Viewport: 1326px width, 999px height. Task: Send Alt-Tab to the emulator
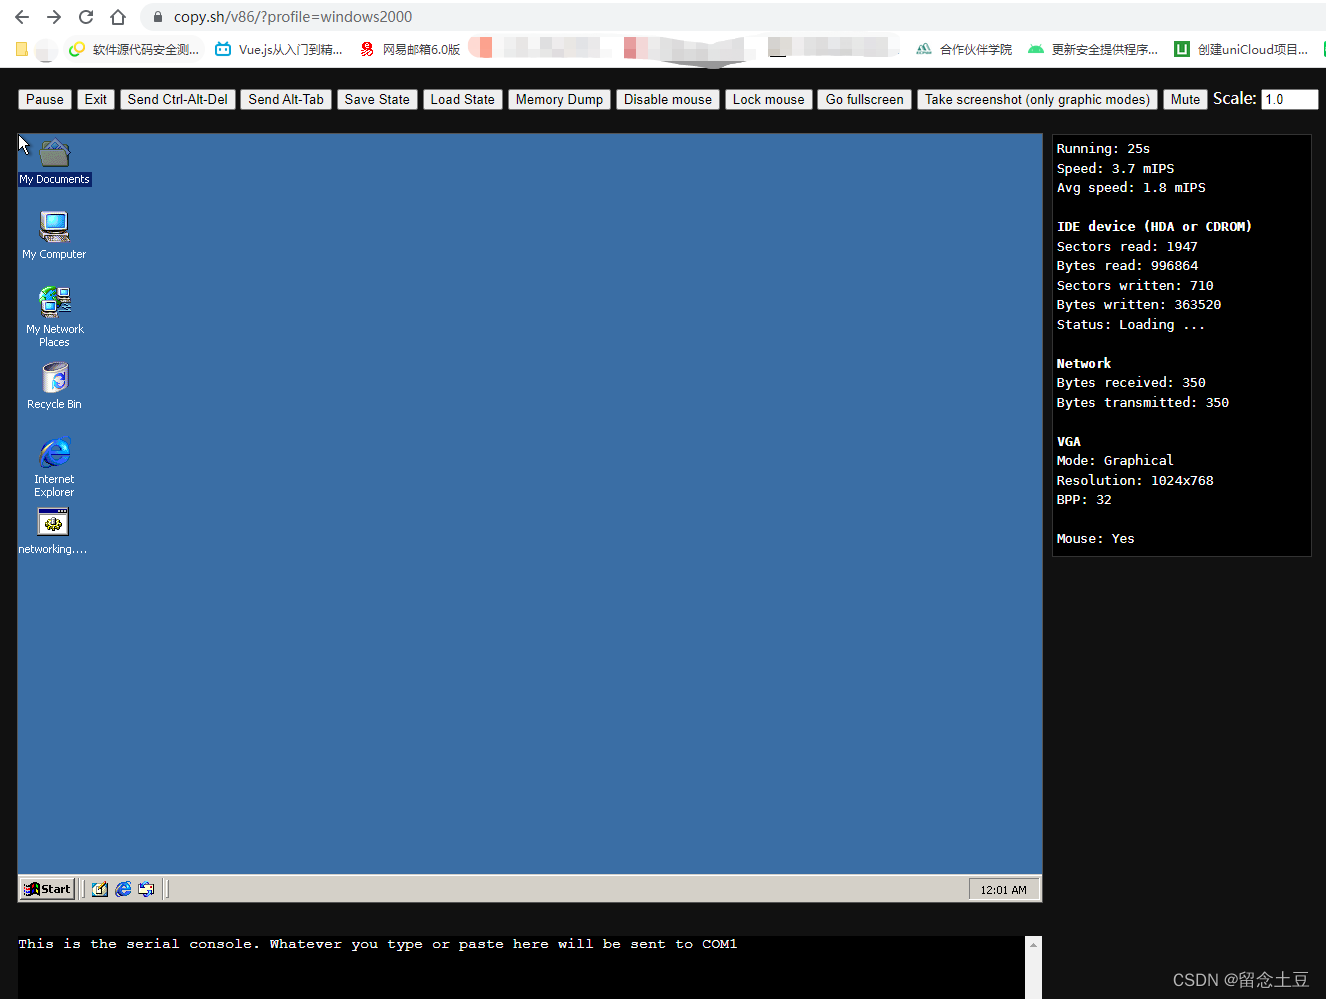(286, 99)
